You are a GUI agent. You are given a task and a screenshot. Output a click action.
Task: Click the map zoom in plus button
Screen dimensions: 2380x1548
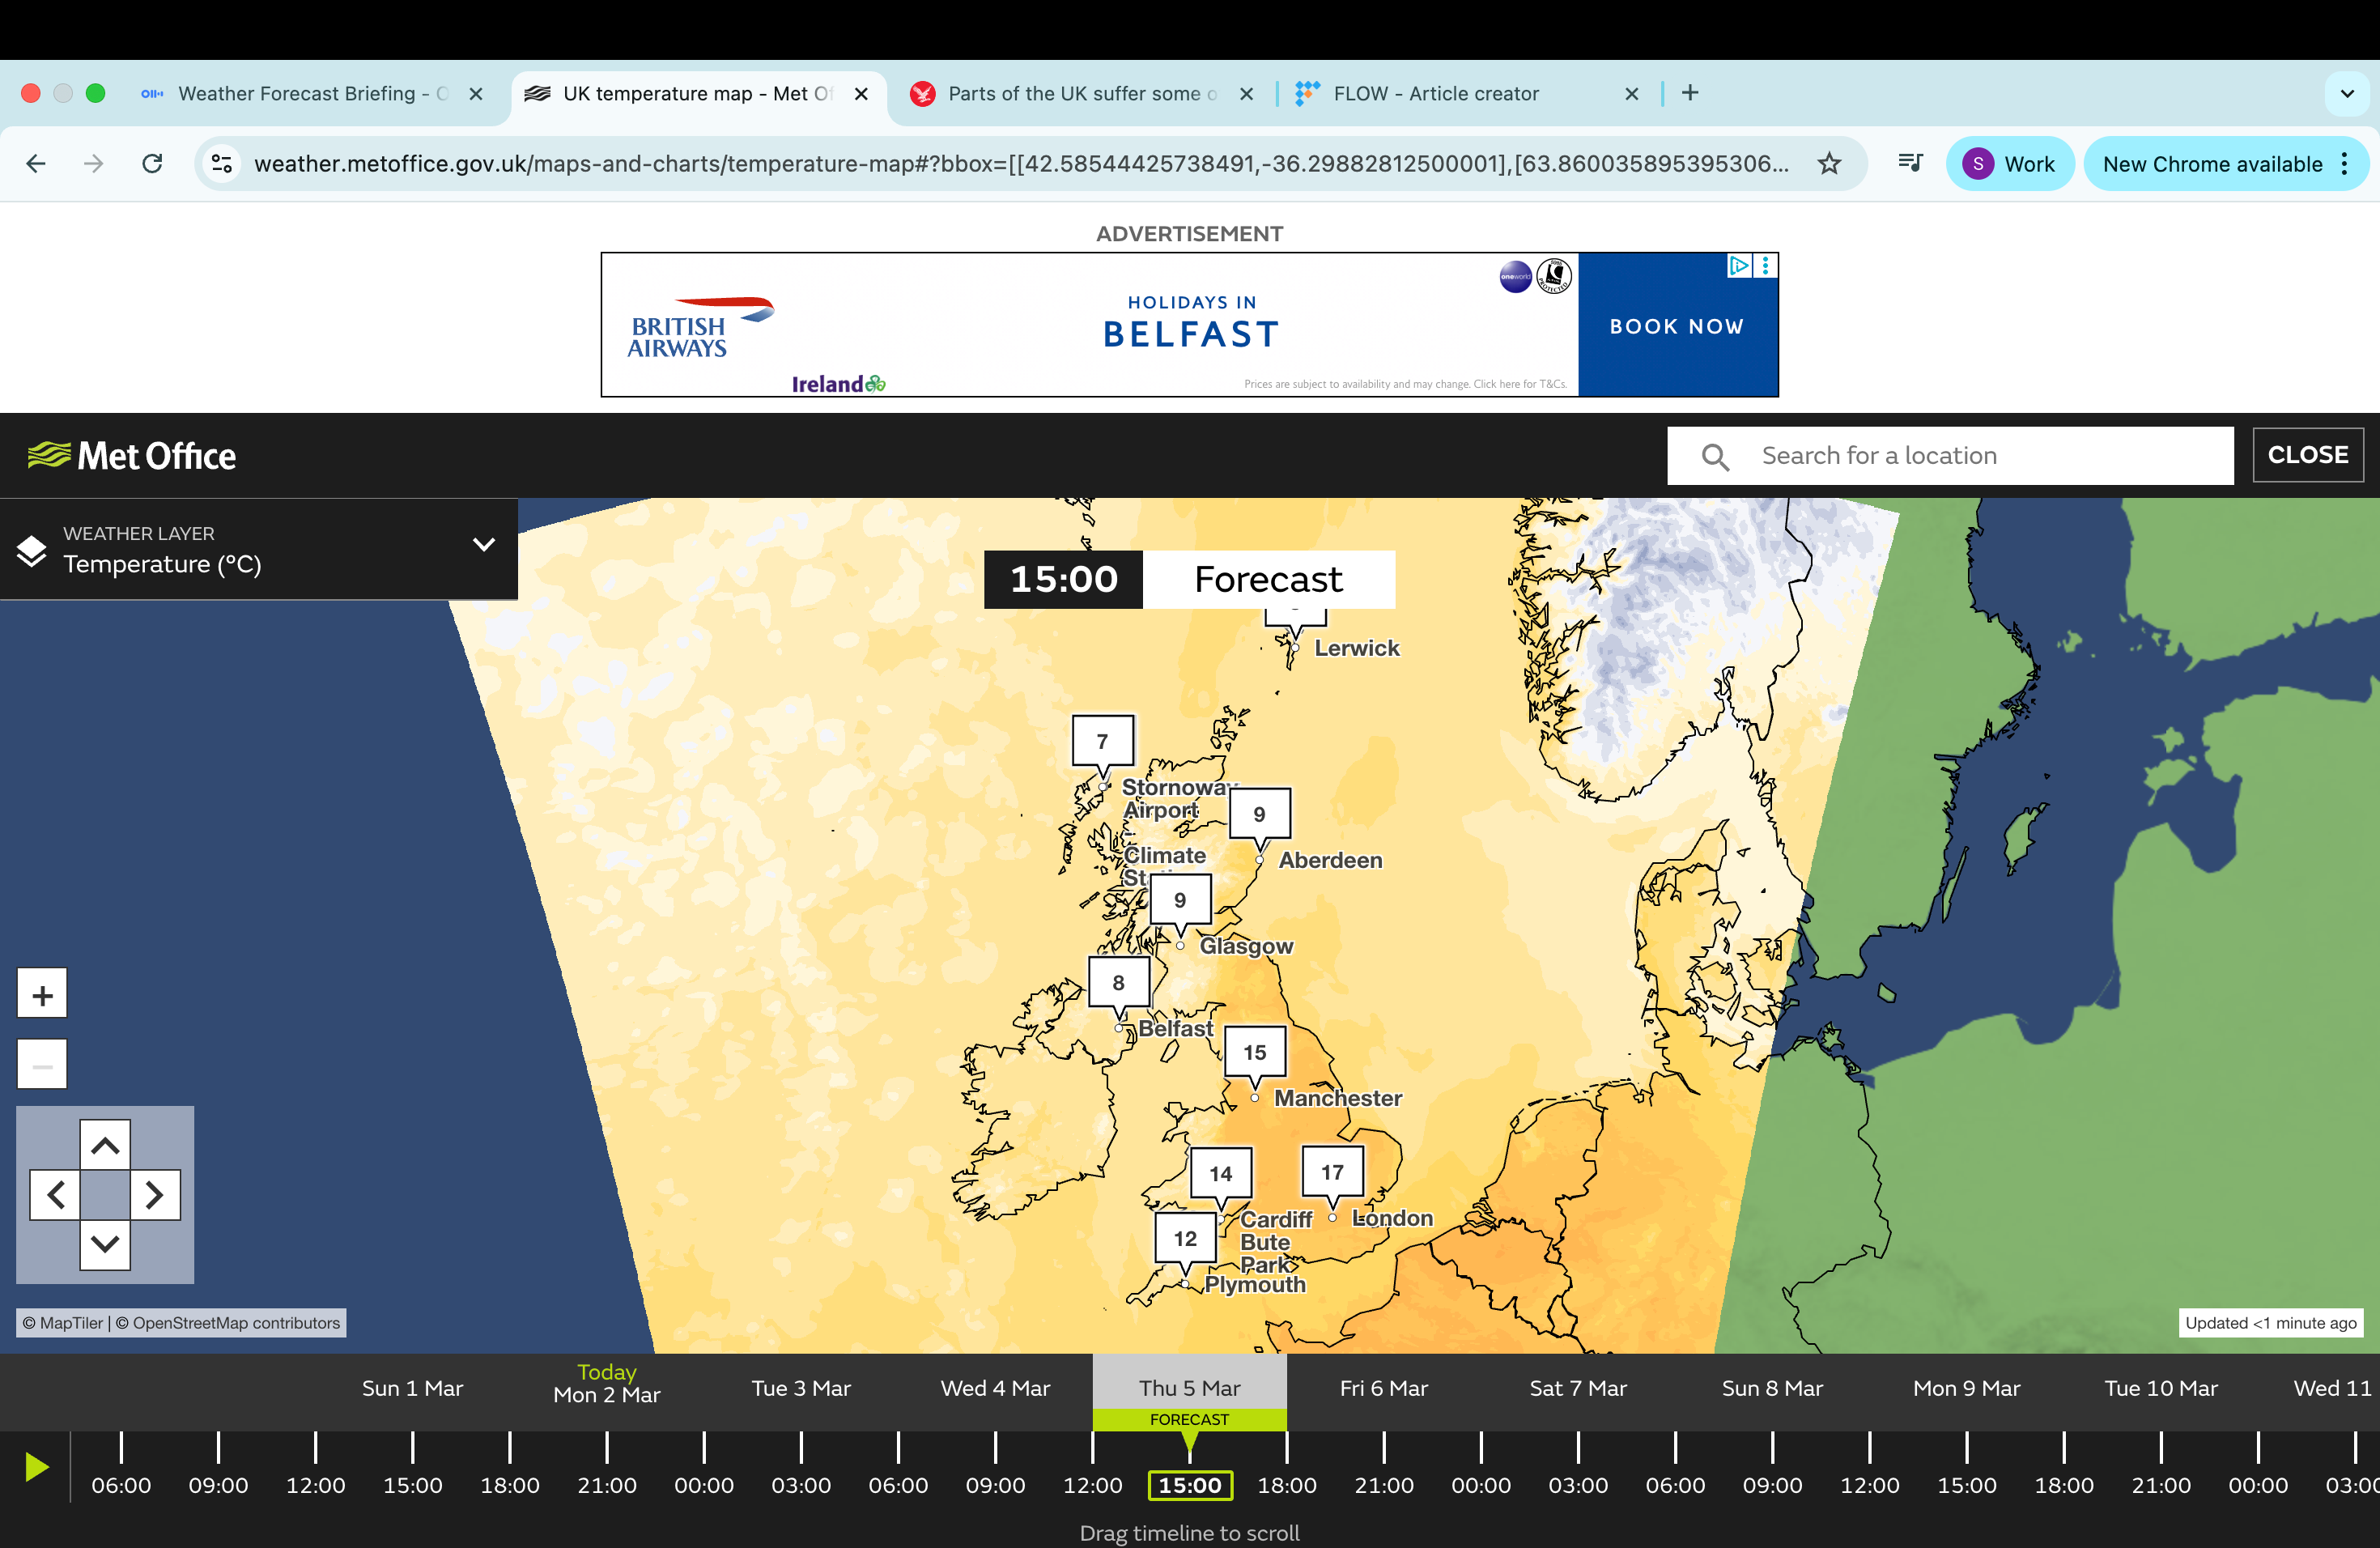click(x=42, y=994)
